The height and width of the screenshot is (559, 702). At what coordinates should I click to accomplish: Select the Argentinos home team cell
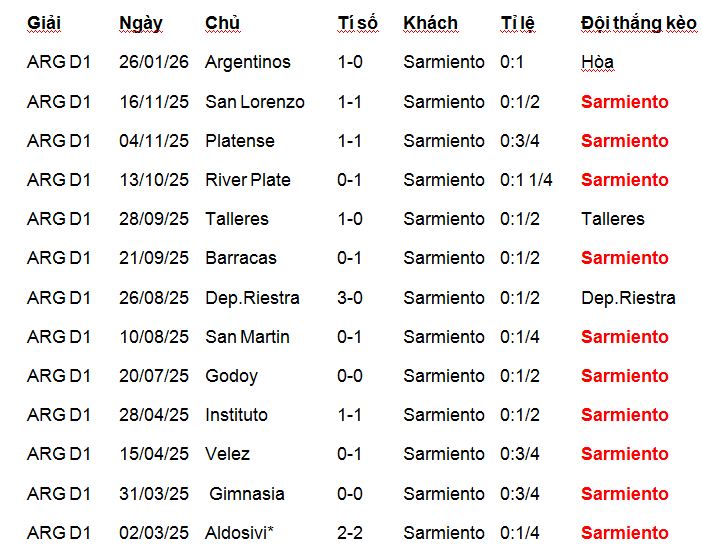pos(247,62)
